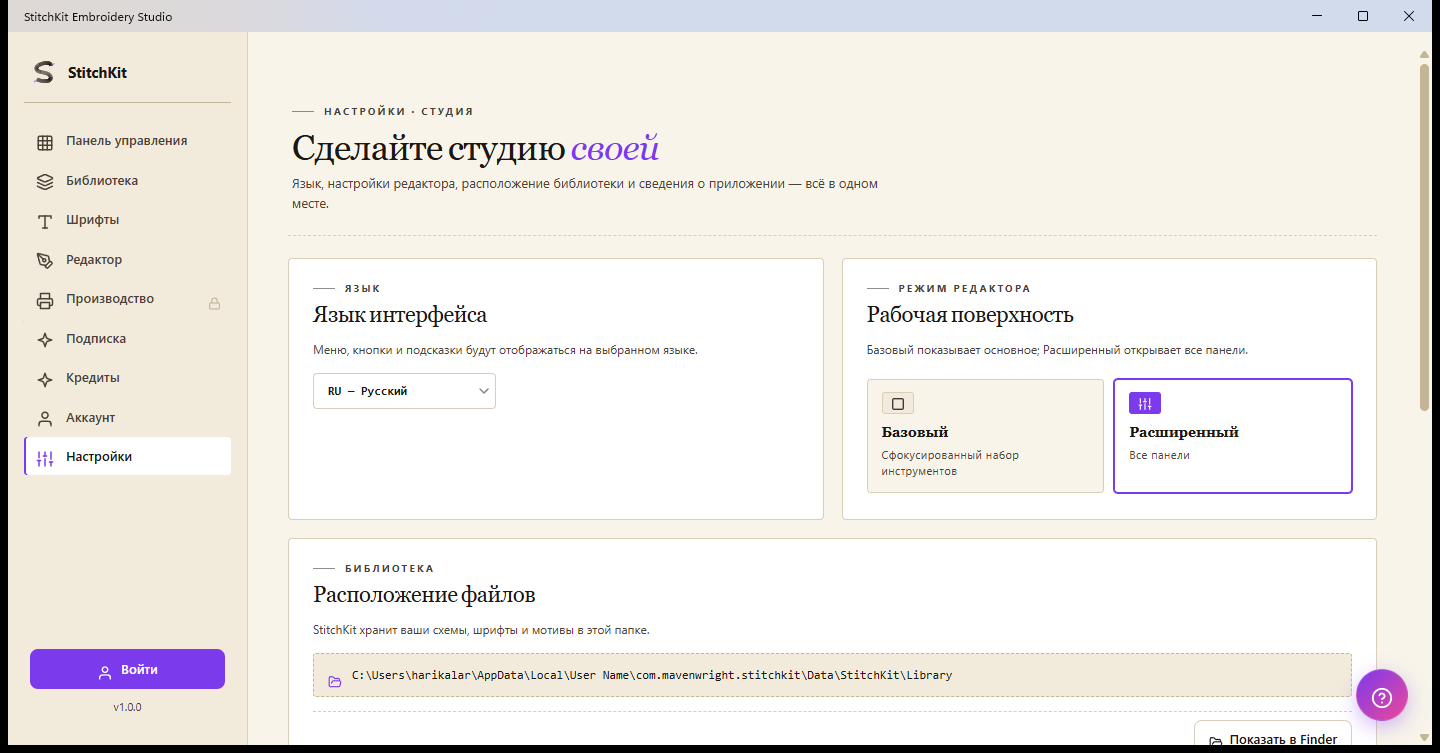Click the StitchKit logo icon
The image size is (1440, 753).
43,72
